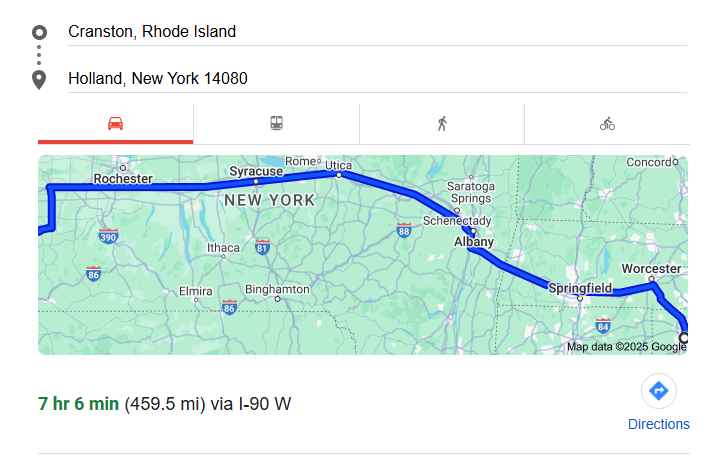This screenshot has width=718, height=472.
Task: Click the blue Directions arrow icon
Action: click(x=658, y=390)
